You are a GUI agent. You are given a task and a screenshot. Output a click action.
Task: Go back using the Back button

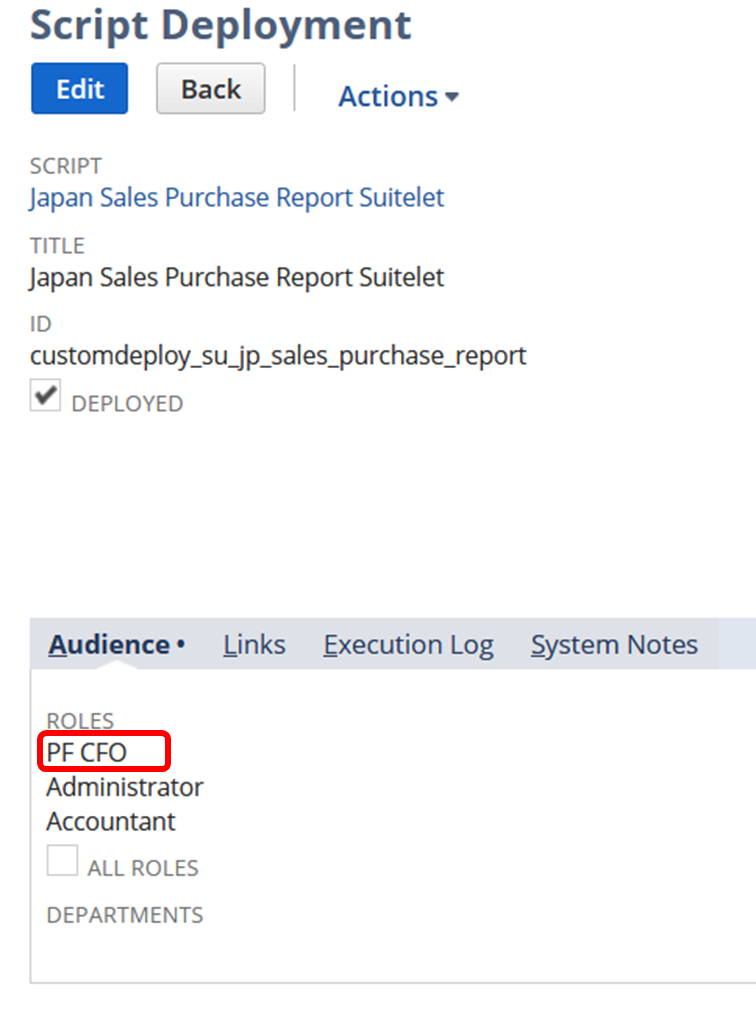(x=210, y=89)
